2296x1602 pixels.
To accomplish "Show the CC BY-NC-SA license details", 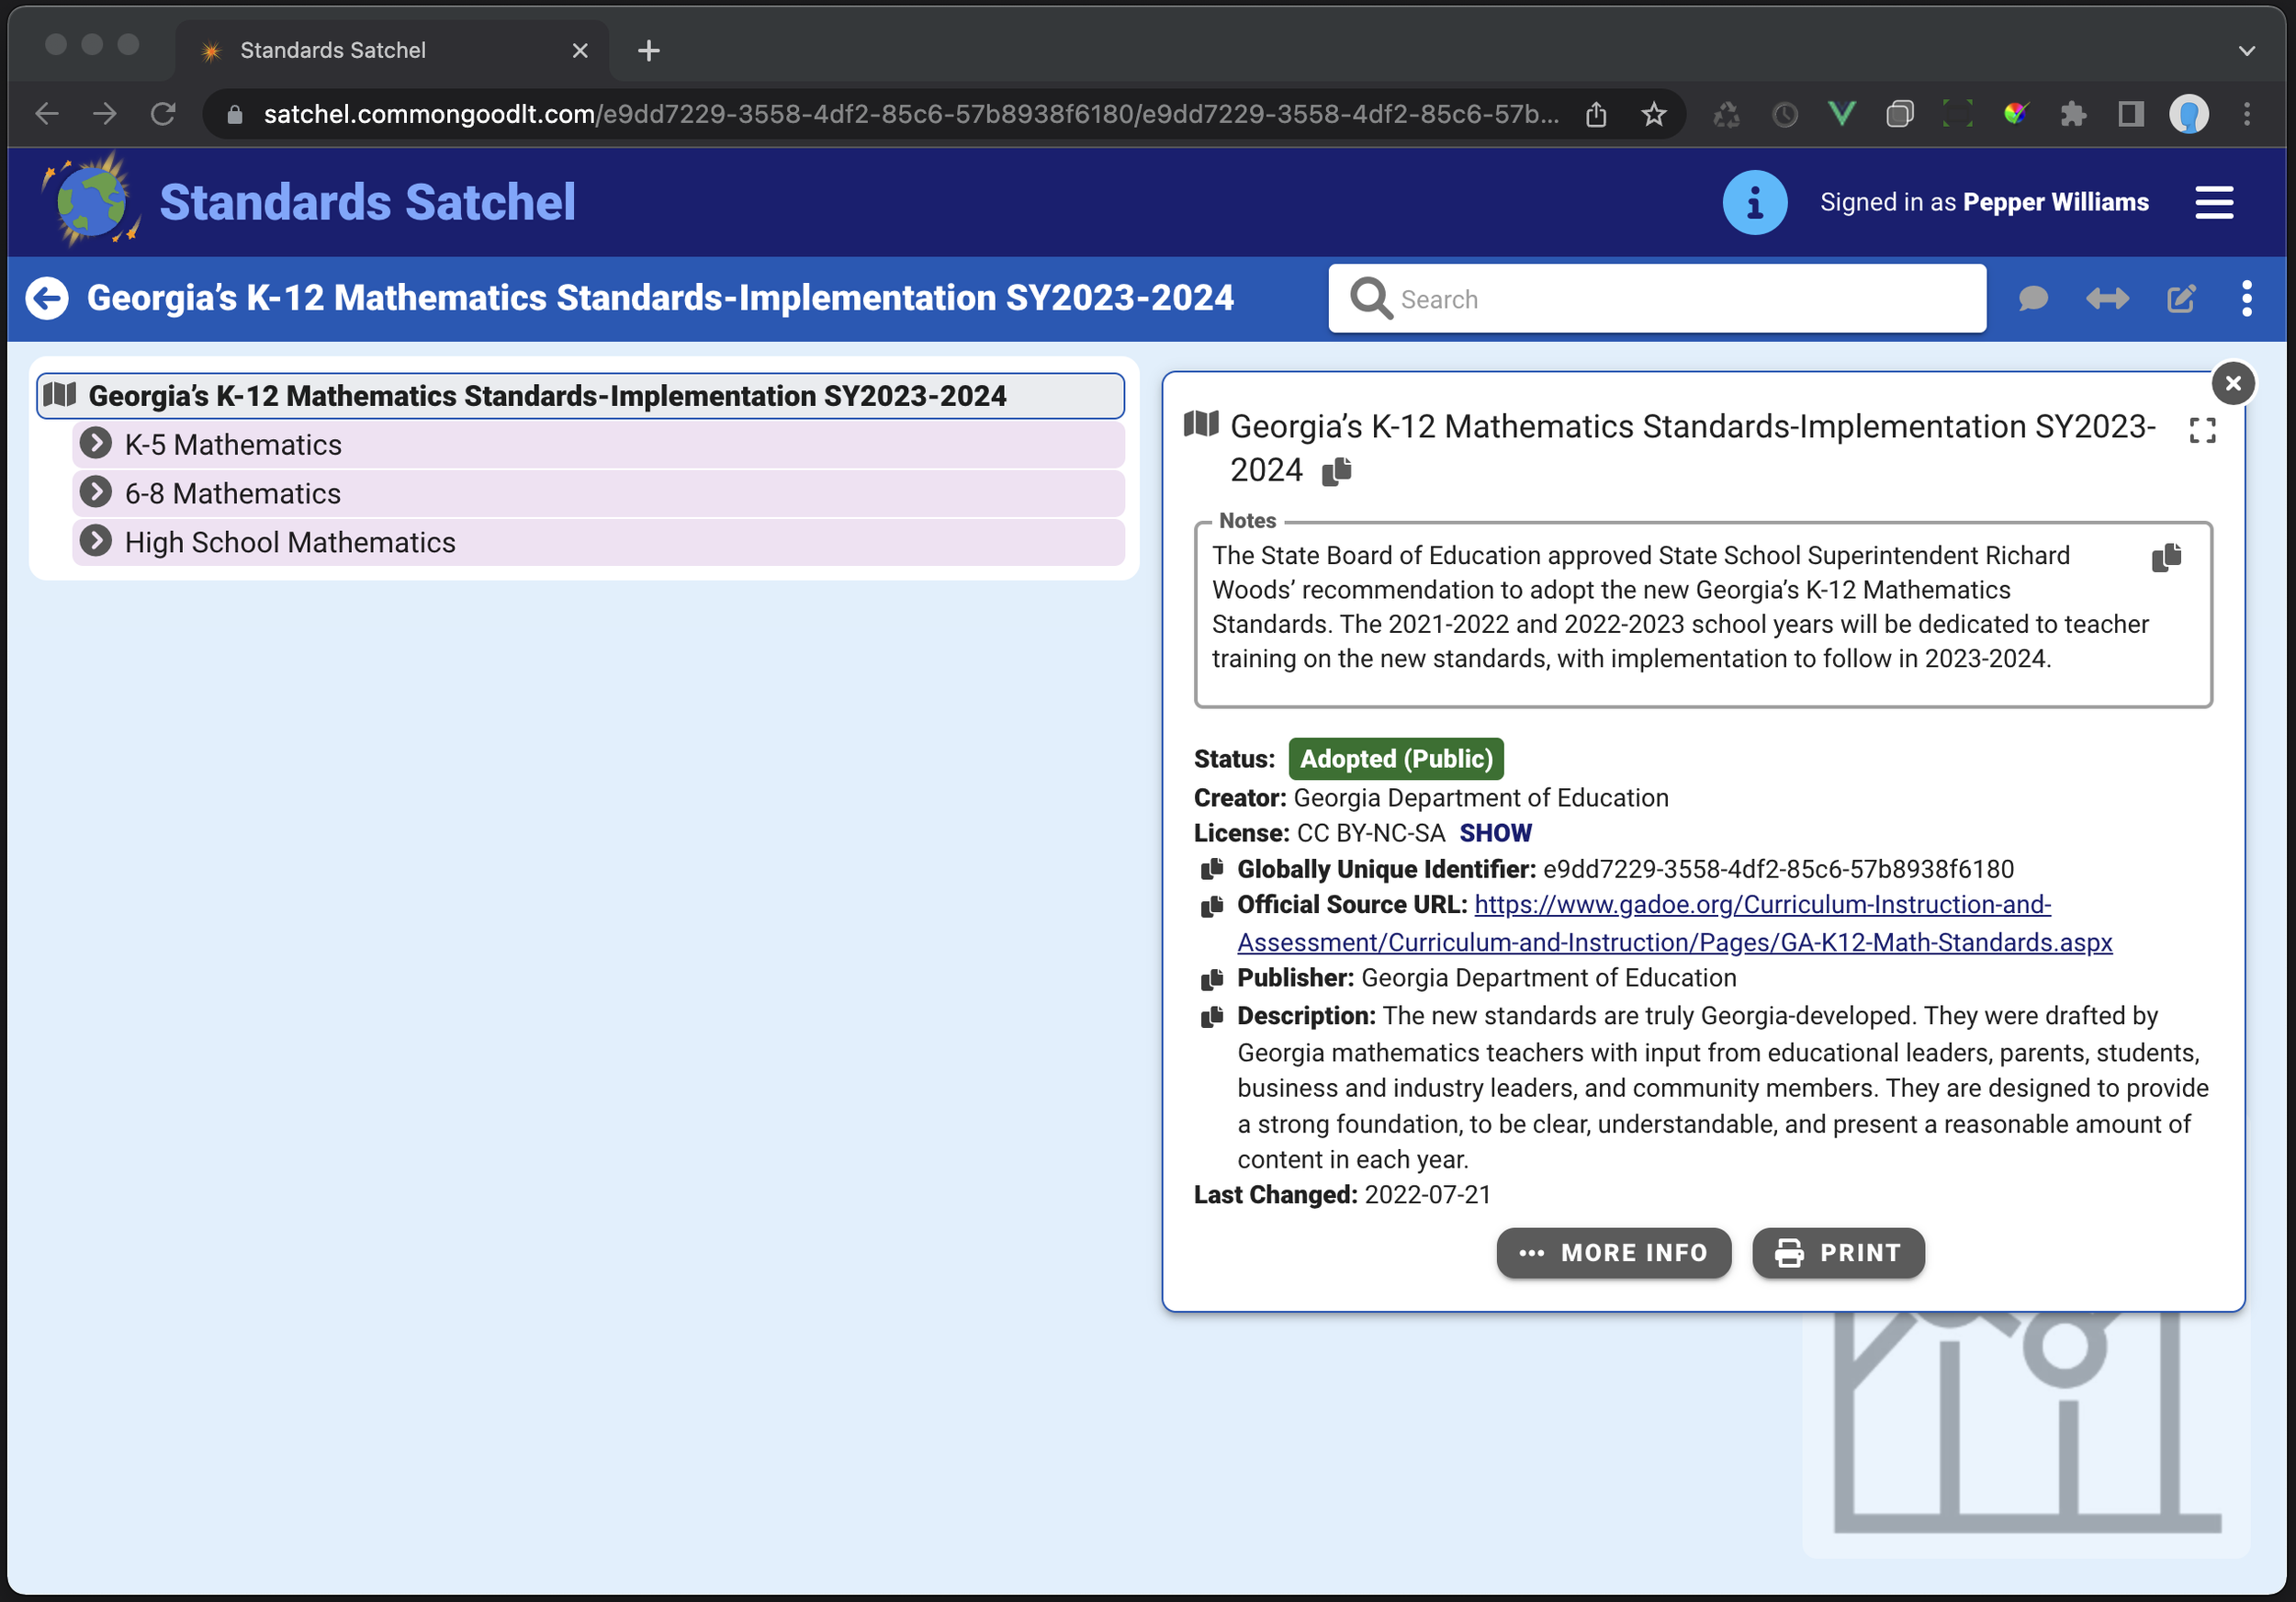I will [1495, 832].
